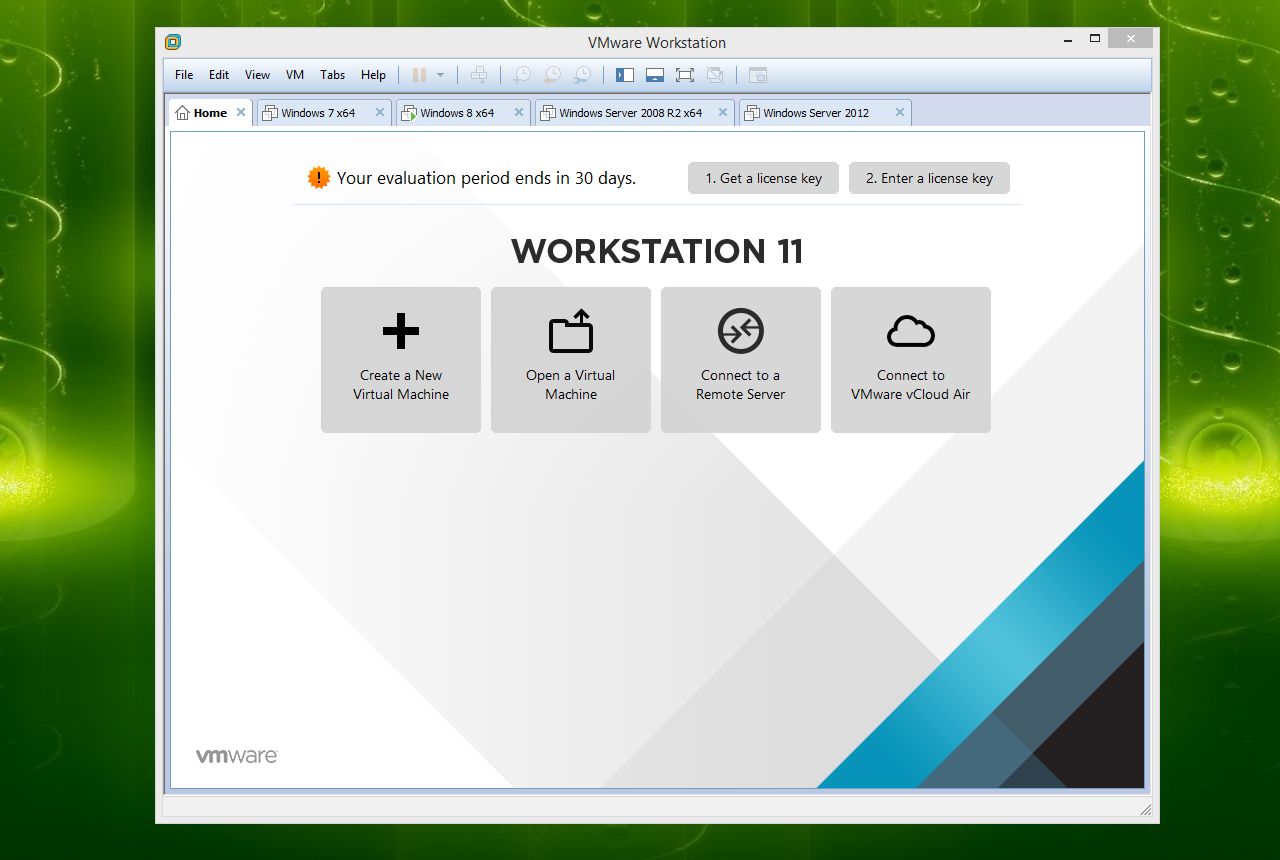Open the Tabs menu
1280x860 pixels.
[x=333, y=75]
